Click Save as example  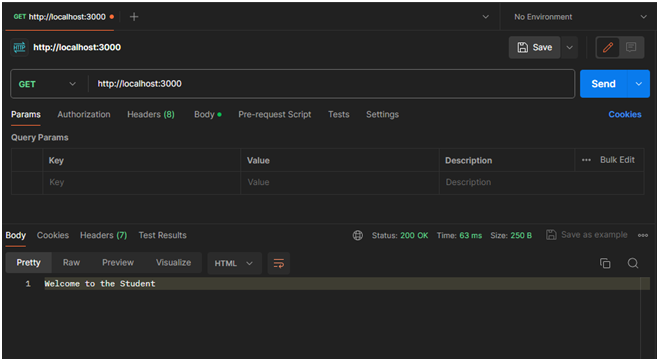pos(587,235)
